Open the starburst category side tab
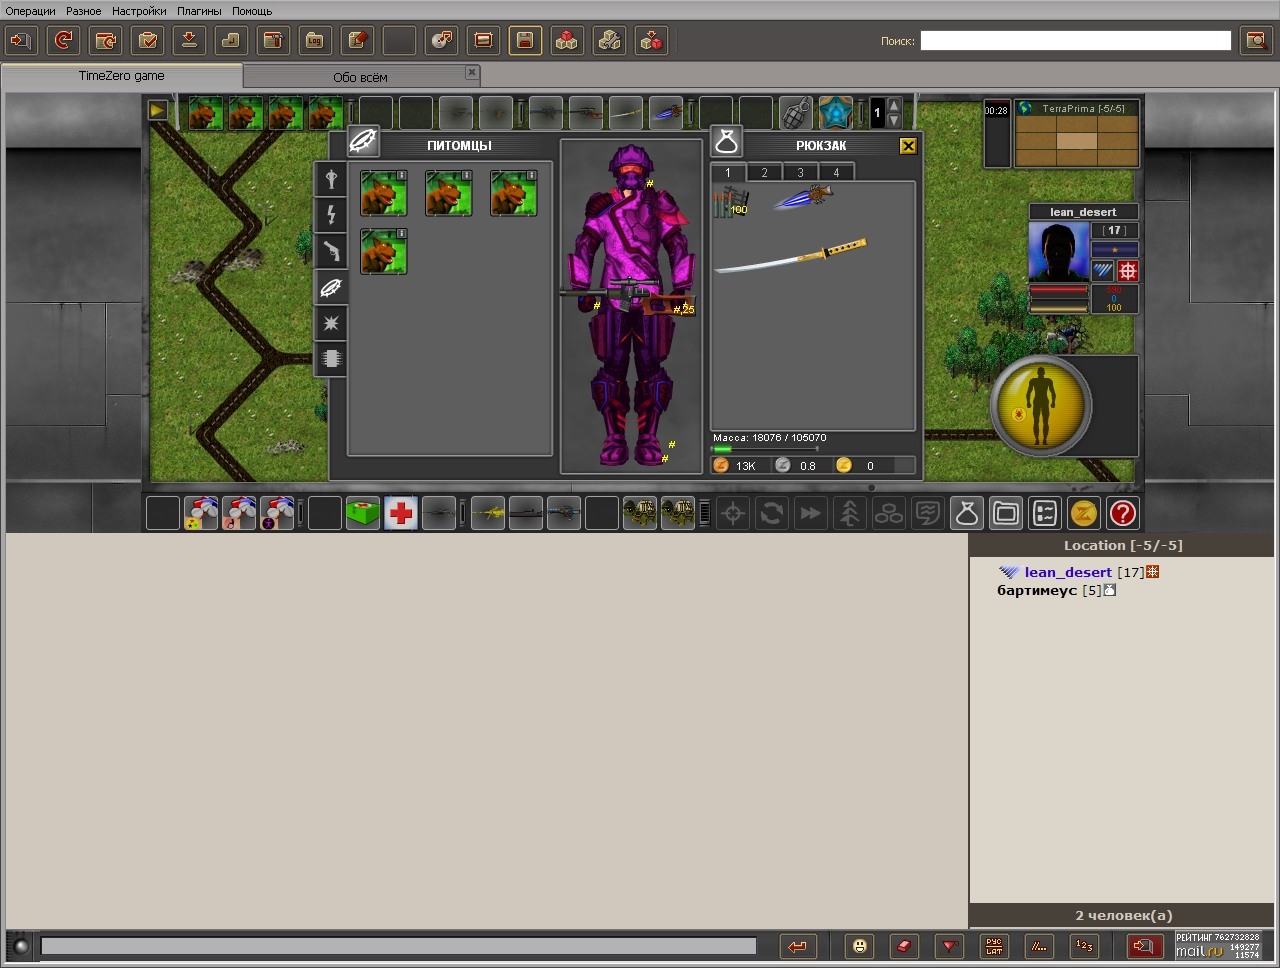Viewport: 1280px width, 968px height. (331, 323)
